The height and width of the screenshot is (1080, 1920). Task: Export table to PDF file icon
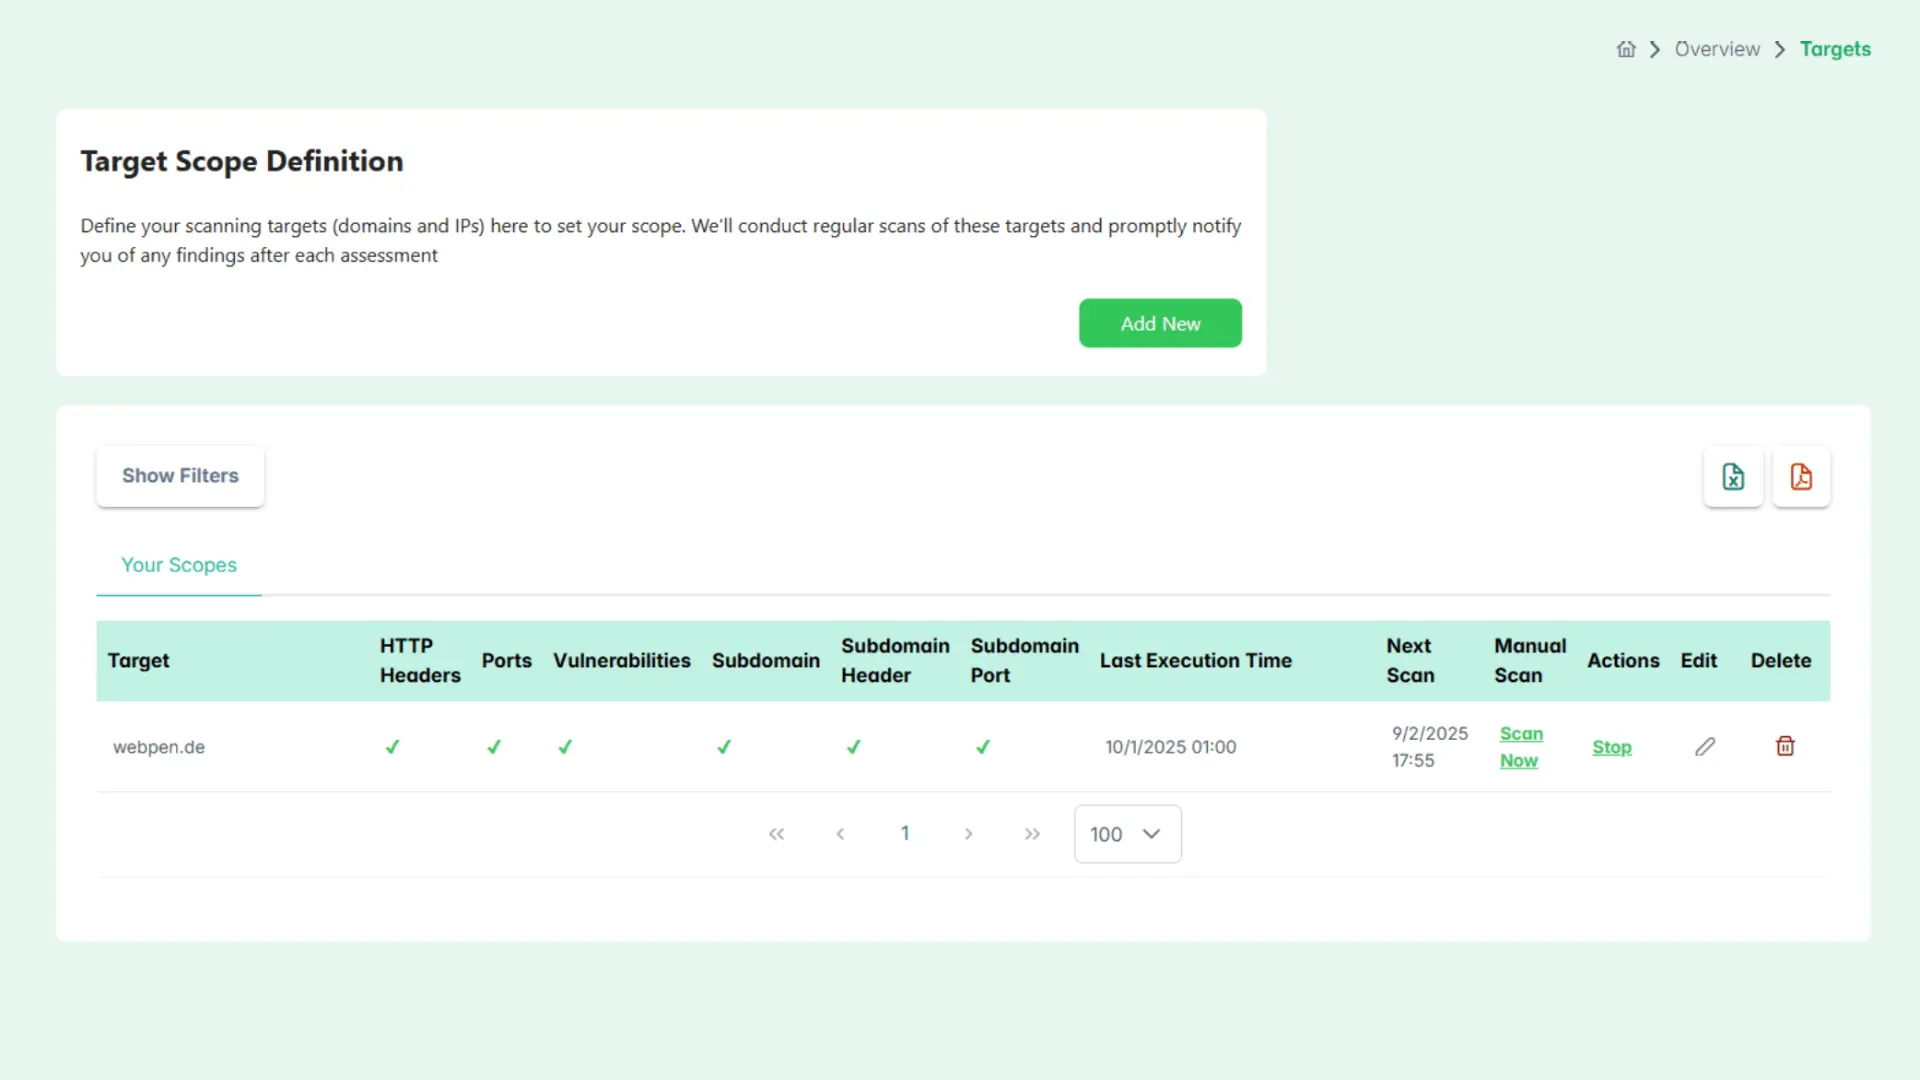pos(1801,477)
